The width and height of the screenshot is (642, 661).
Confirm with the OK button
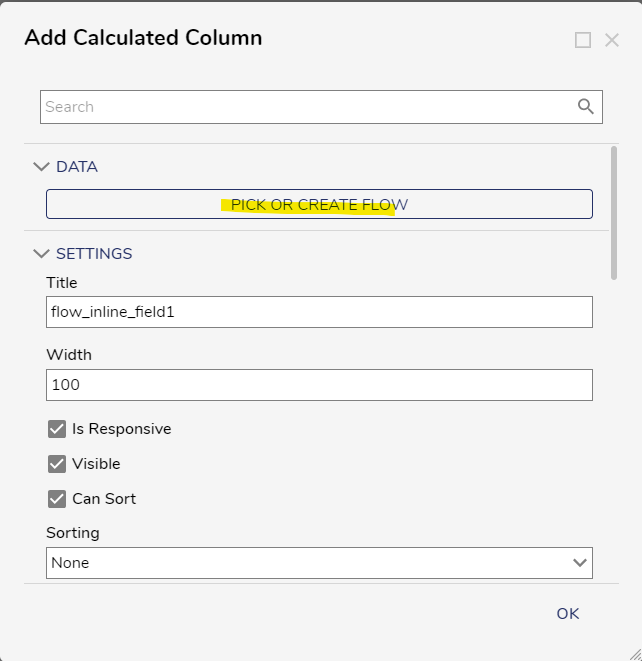pos(567,614)
